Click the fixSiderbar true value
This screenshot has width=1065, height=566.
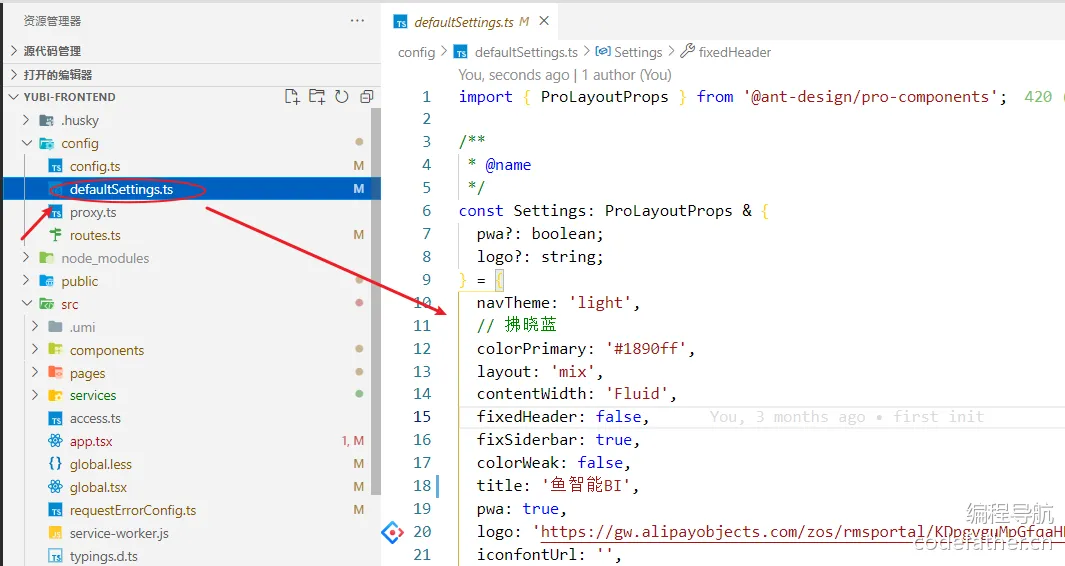click(613, 440)
